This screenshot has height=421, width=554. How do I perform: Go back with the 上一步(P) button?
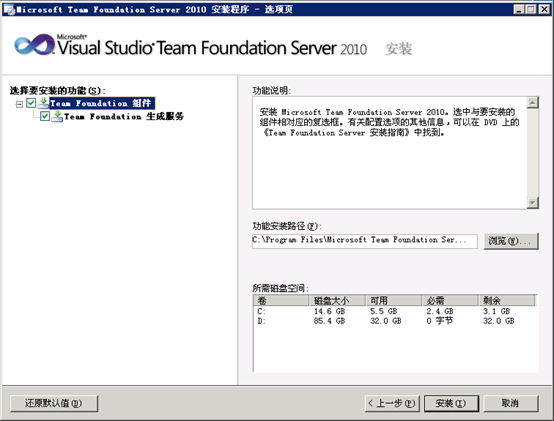(392, 403)
